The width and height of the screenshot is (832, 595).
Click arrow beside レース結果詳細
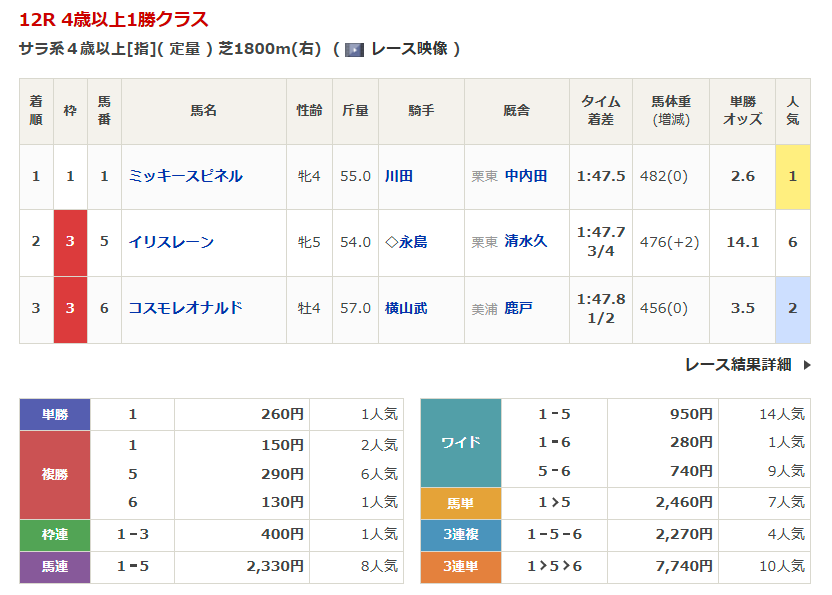(x=807, y=365)
